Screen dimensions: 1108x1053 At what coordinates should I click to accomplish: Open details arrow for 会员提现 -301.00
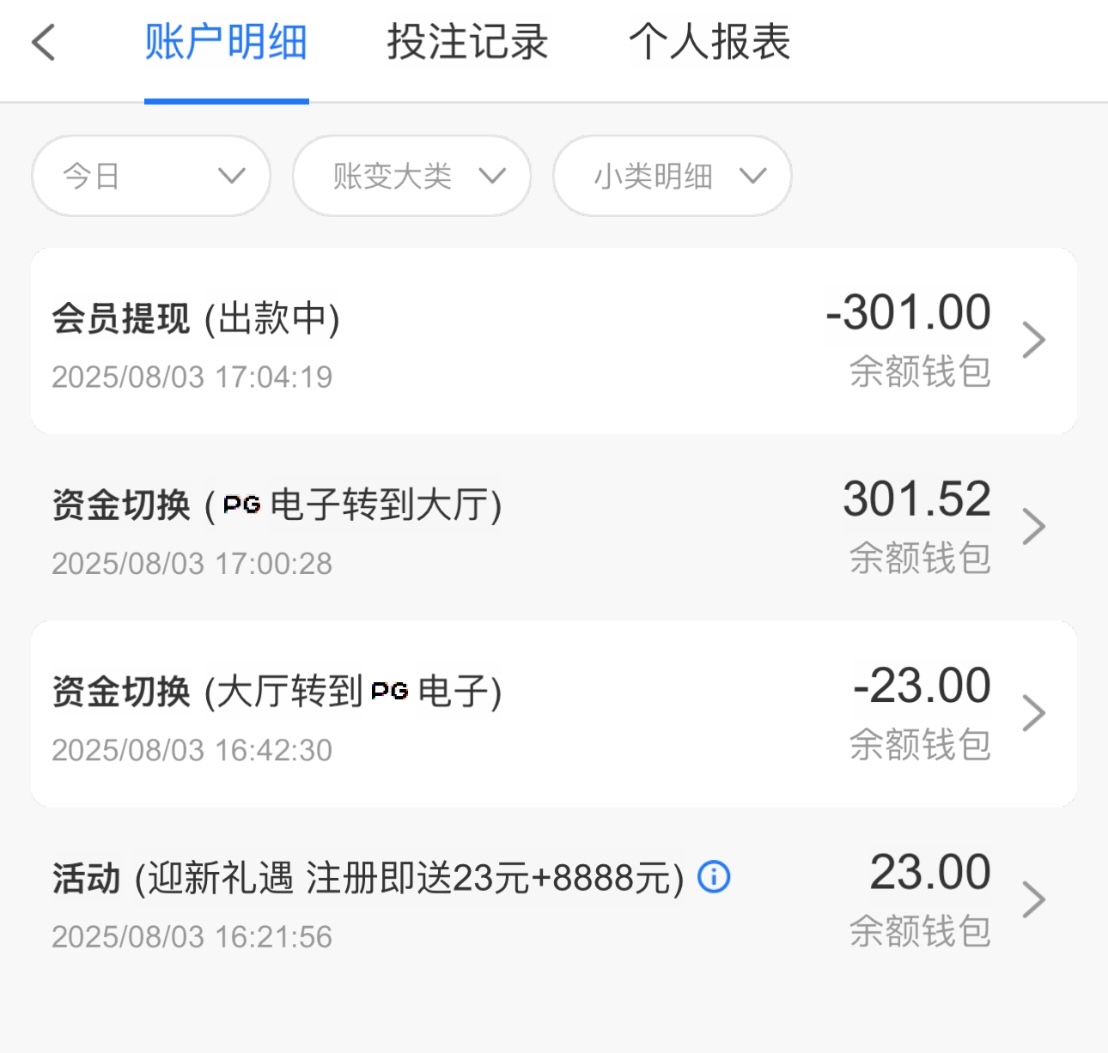click(1034, 341)
